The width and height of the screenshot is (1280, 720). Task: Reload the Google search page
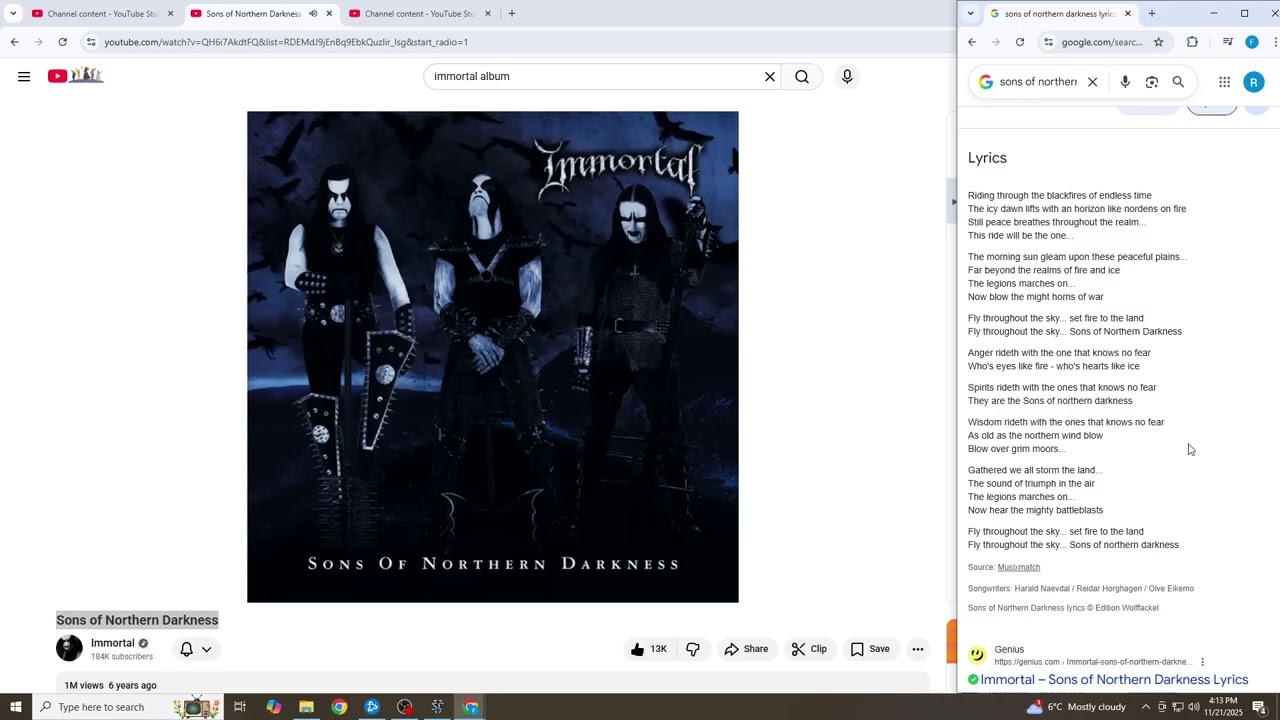pos(1020,42)
